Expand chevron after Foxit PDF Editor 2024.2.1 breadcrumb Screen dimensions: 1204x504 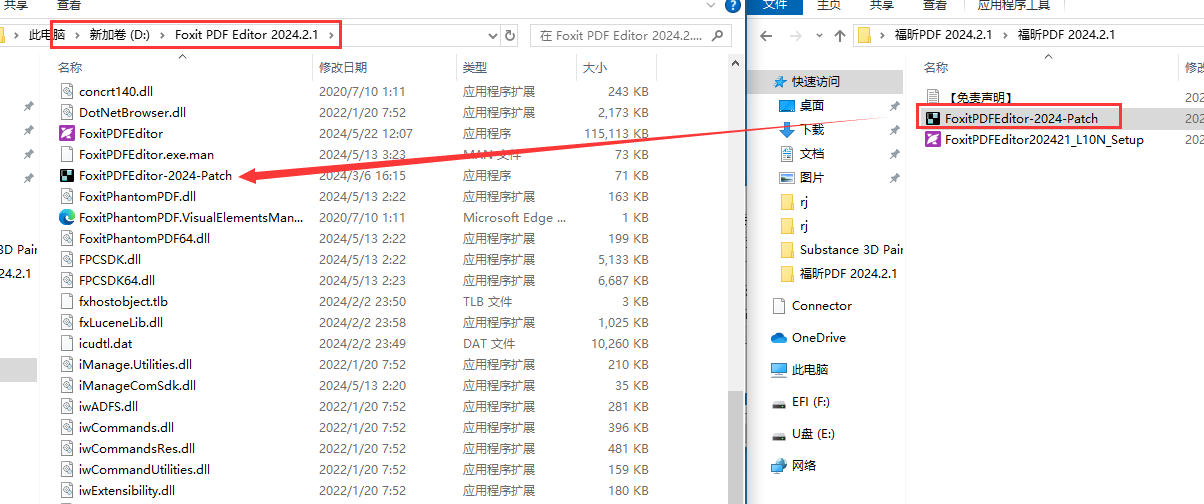coord(329,35)
